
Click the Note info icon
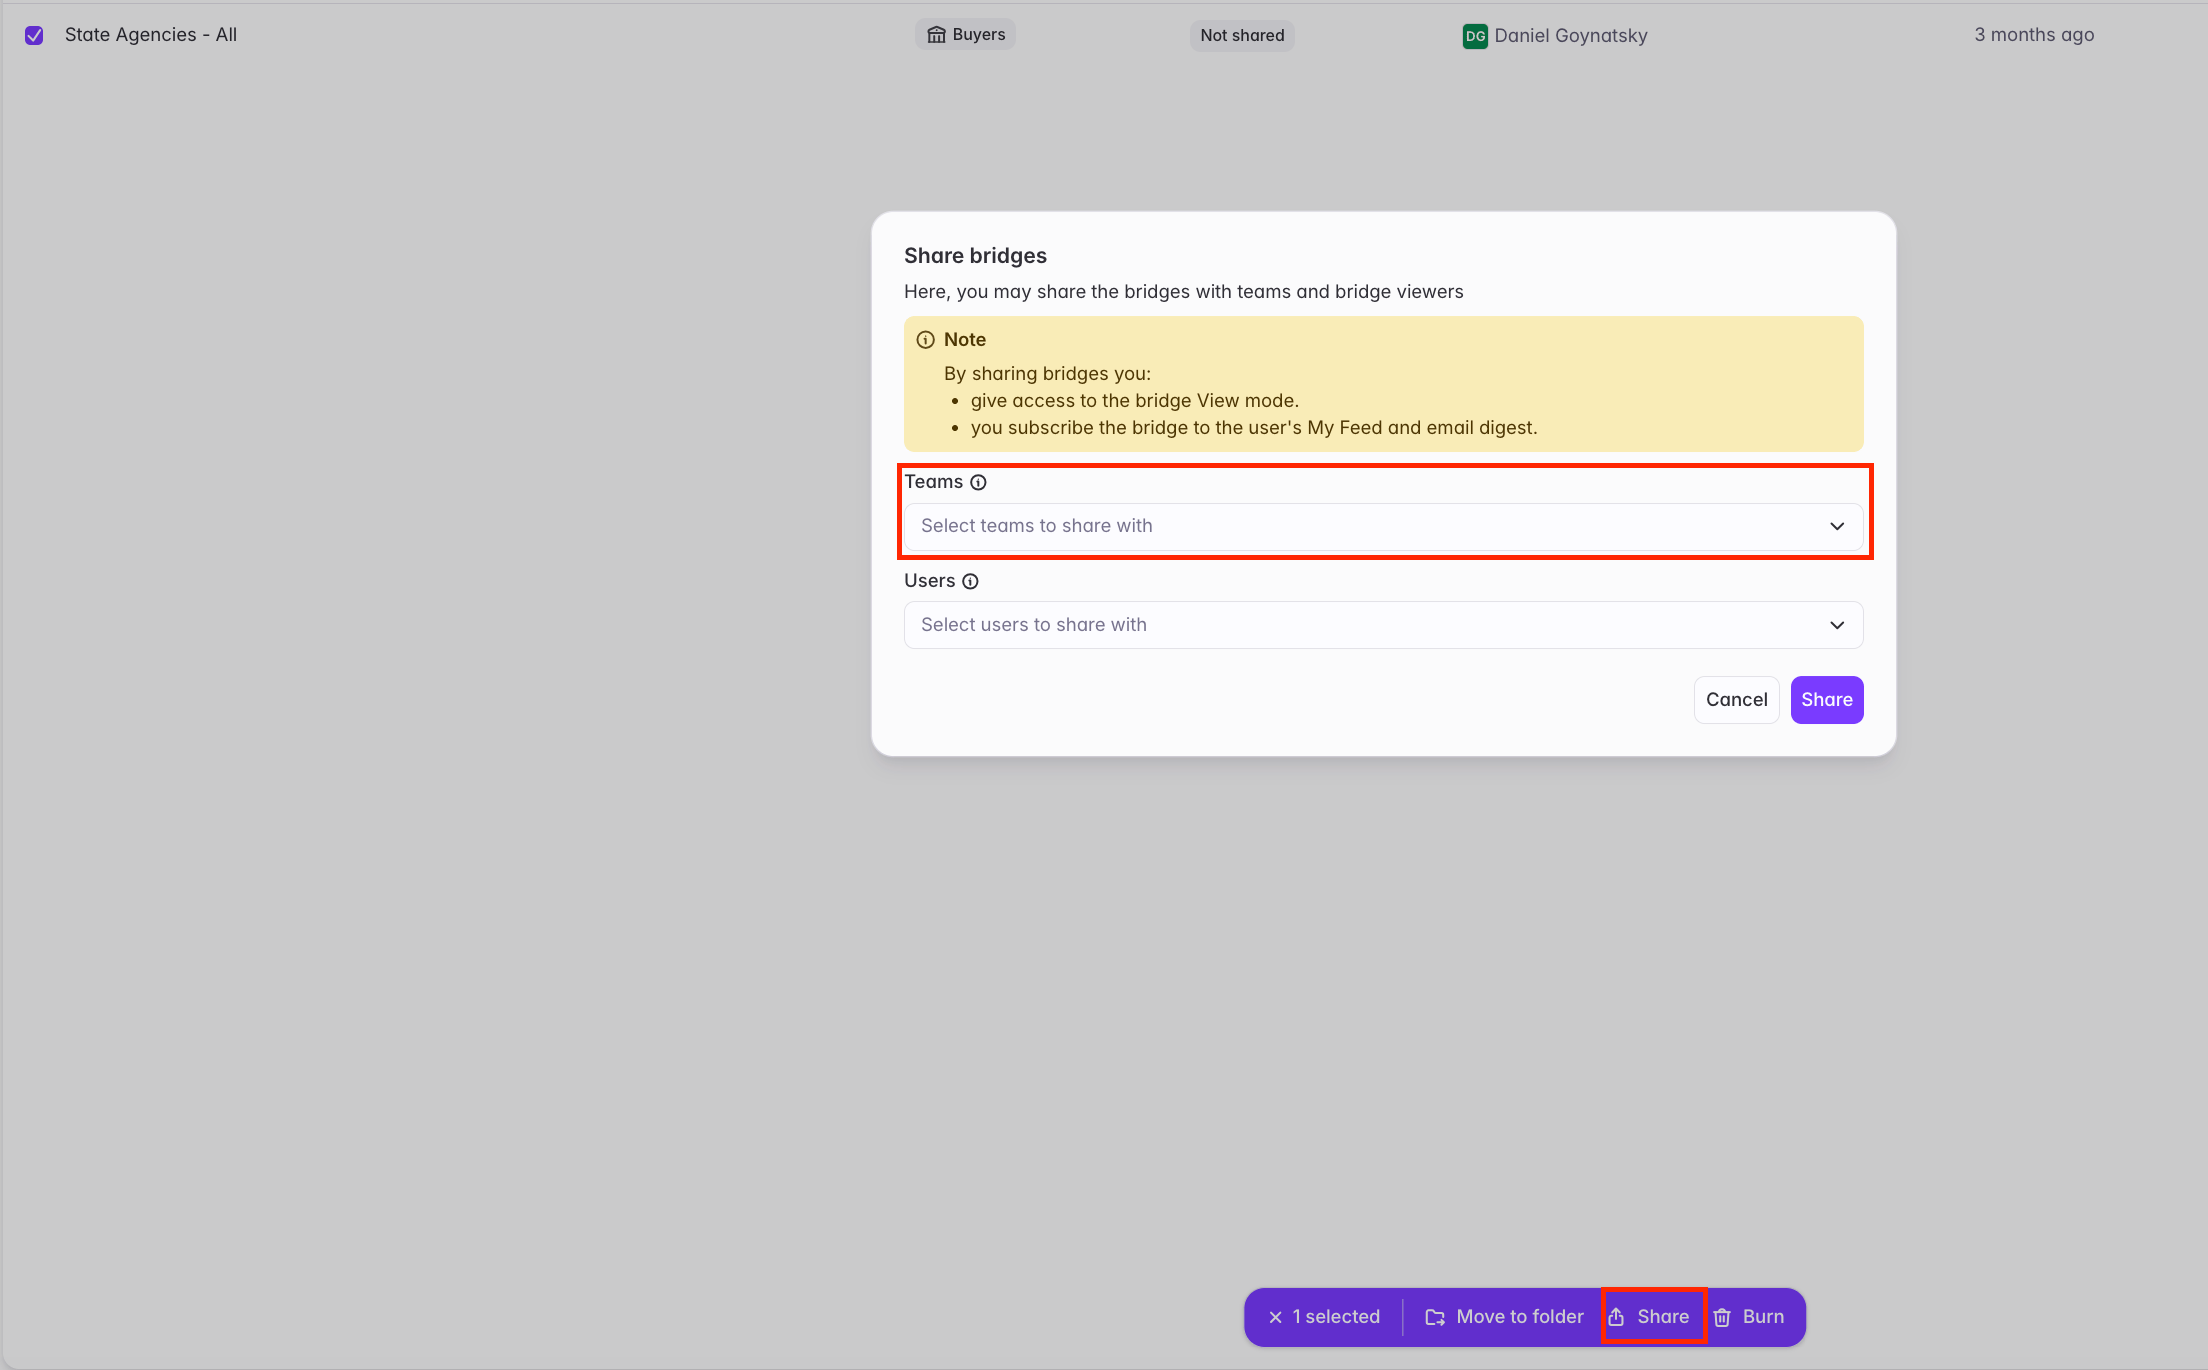click(x=926, y=340)
